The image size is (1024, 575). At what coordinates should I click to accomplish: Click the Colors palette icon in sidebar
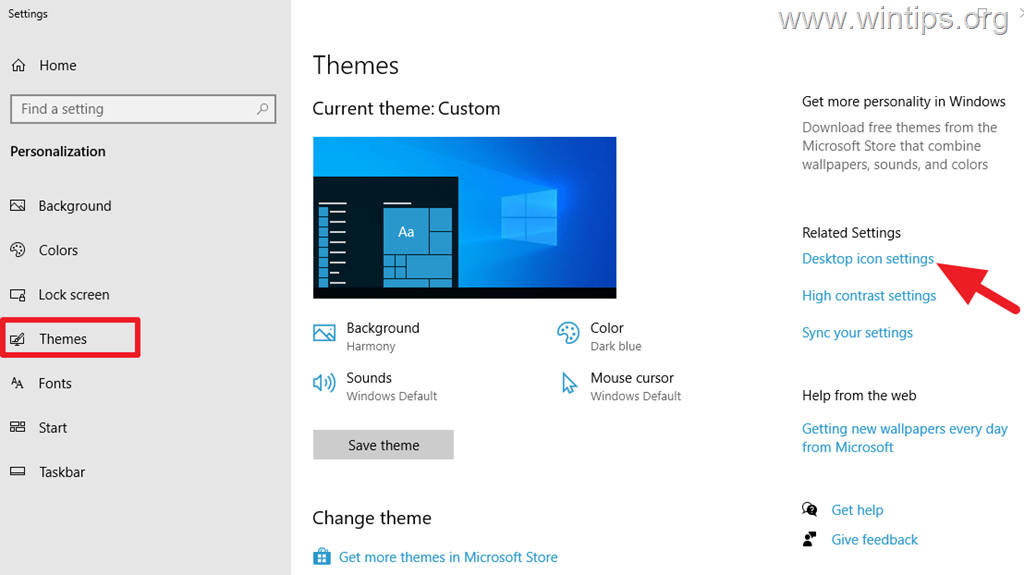[18, 250]
